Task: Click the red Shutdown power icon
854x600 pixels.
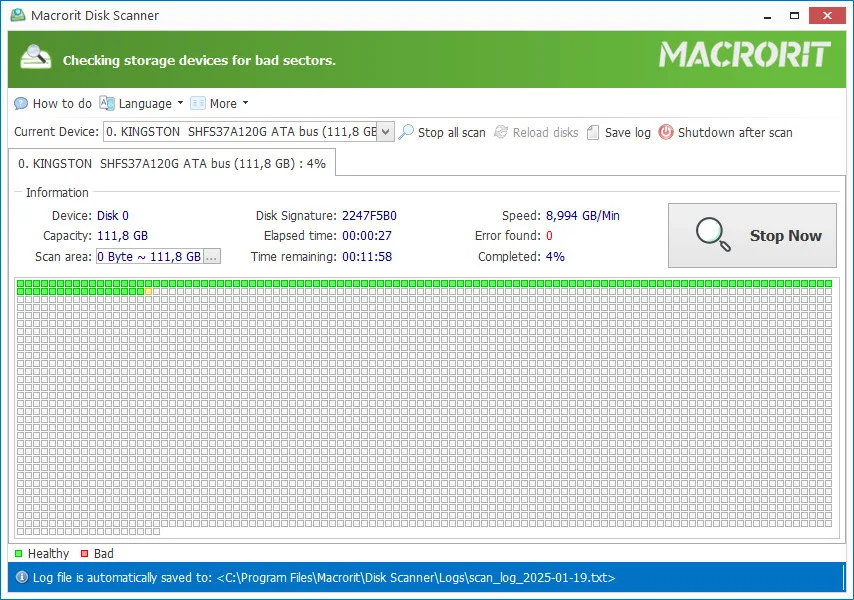Action: coord(666,132)
